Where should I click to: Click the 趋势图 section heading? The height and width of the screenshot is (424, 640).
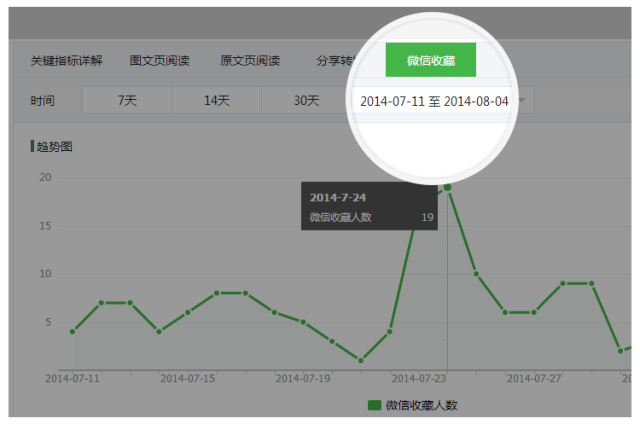click(54, 147)
